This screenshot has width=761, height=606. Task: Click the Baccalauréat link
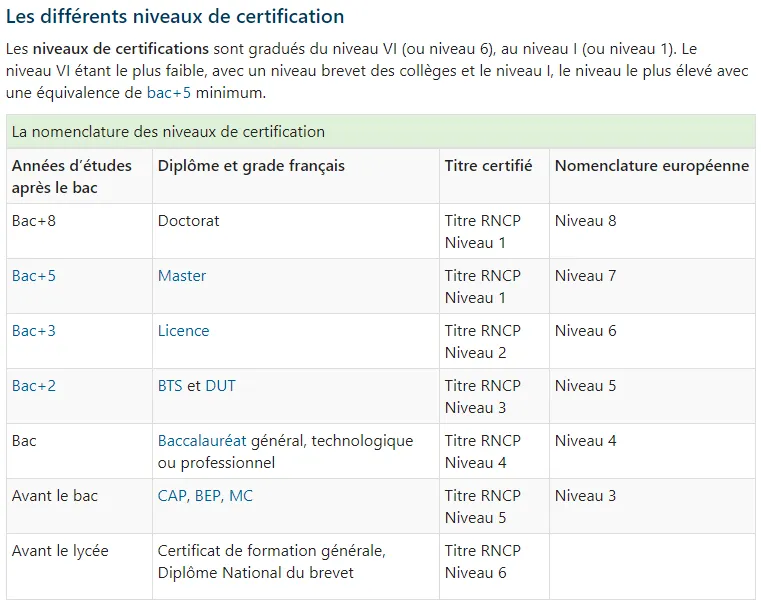[202, 441]
